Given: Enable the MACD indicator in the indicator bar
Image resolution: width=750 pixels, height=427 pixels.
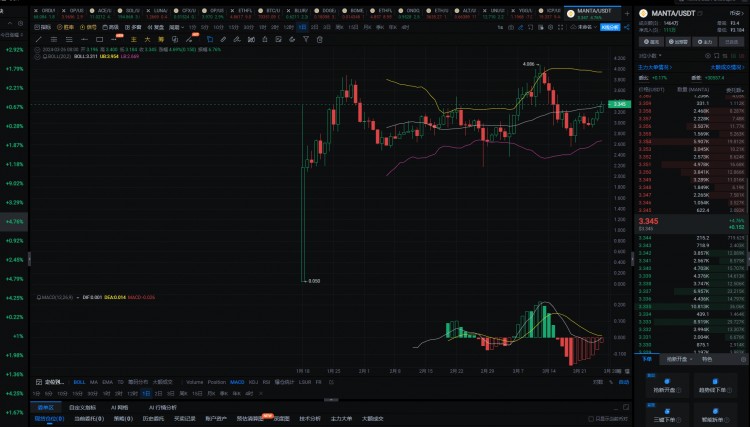Looking at the screenshot, I should [x=237, y=382].
